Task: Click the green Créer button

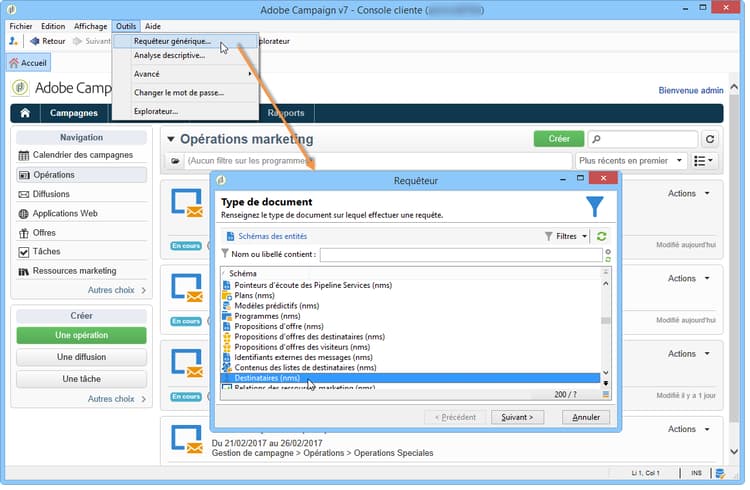Action: click(x=559, y=139)
